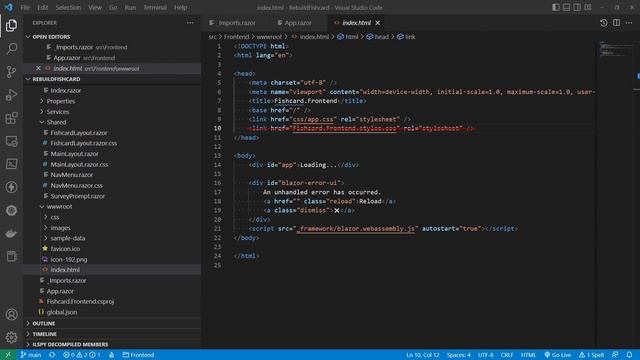Viewport: 640px width, 360px height.
Task: Open global.json in explorer
Action: point(62,312)
